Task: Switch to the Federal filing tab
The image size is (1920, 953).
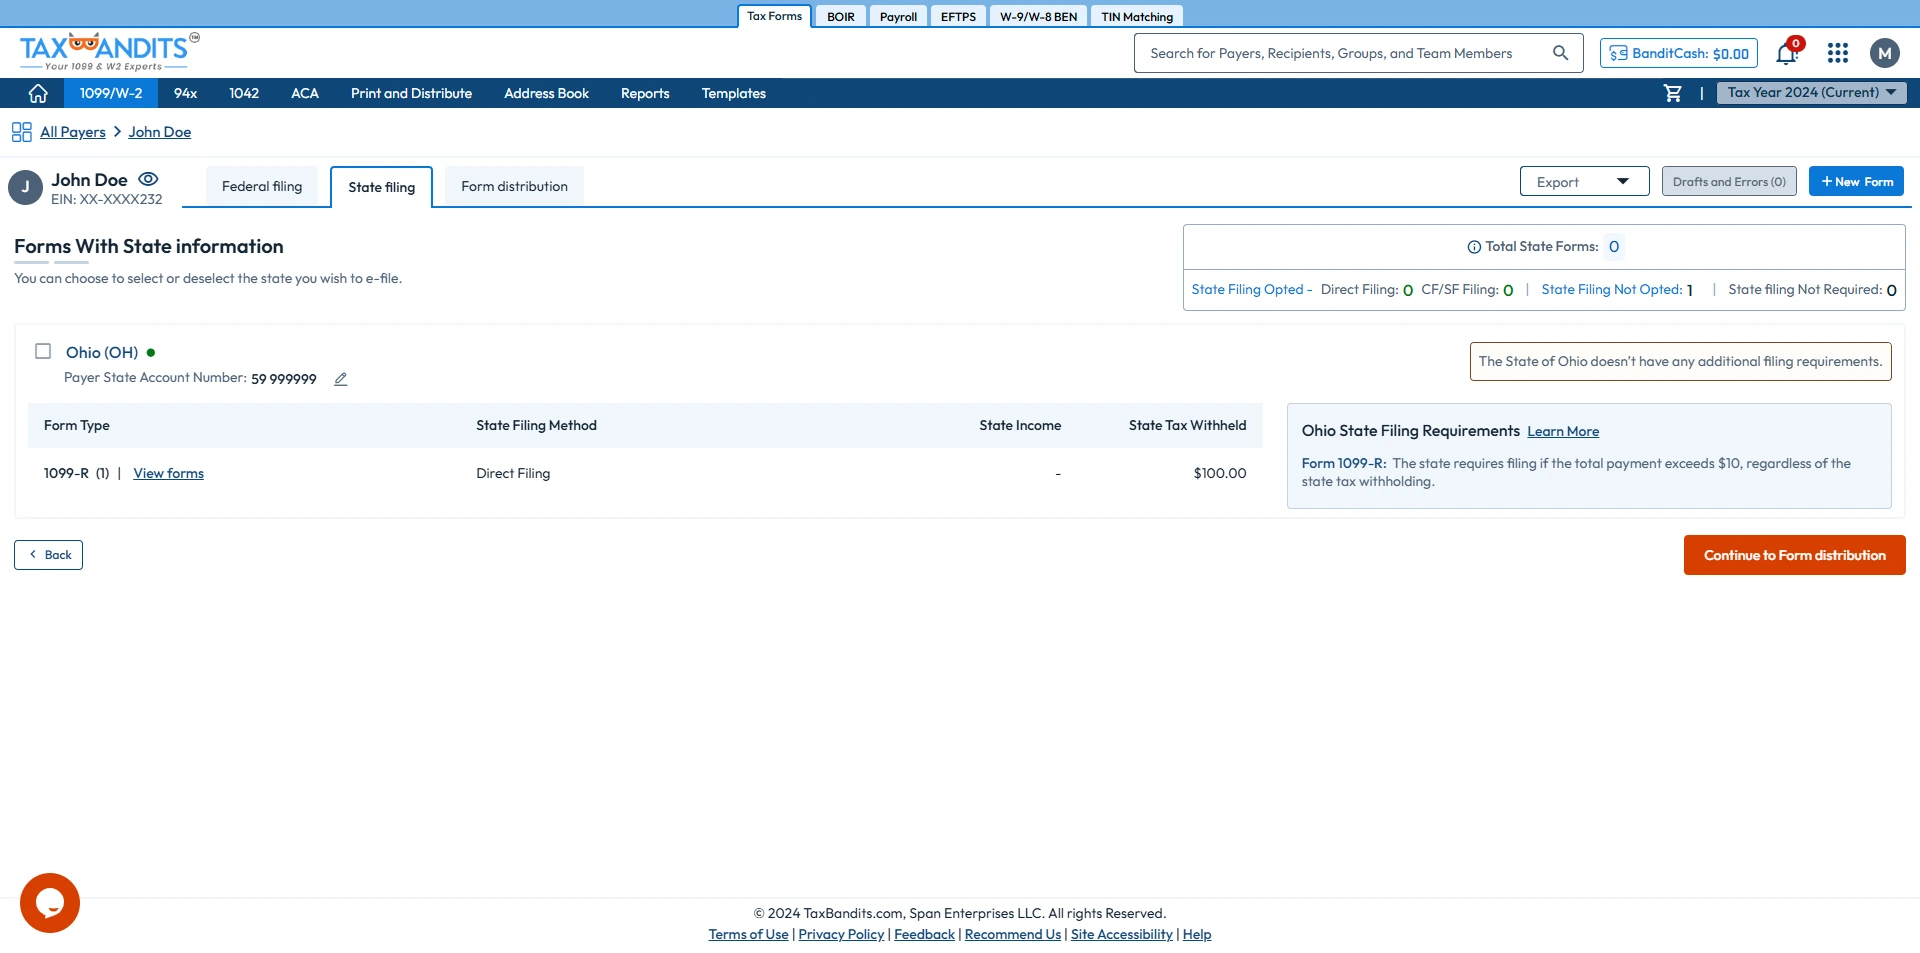Action: pyautogui.click(x=262, y=187)
